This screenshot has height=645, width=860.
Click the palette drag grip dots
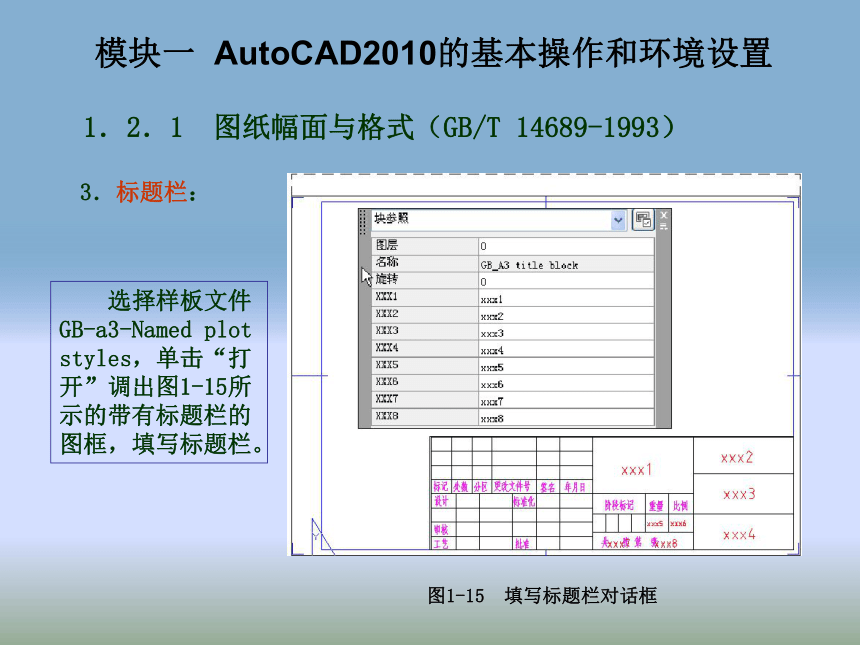tap(363, 222)
